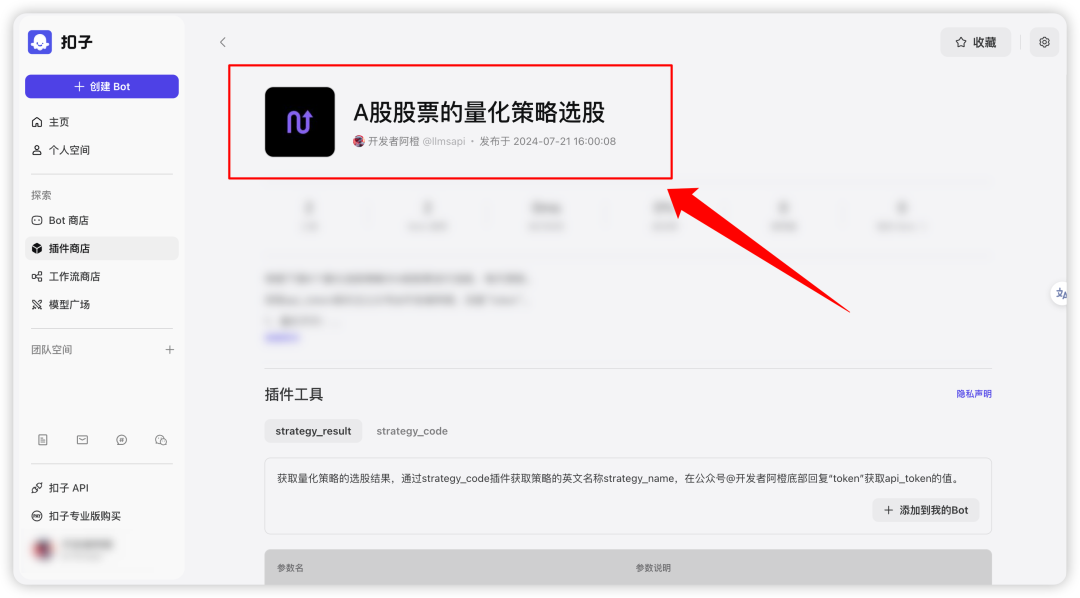The height and width of the screenshot is (598, 1080).
Task: Switch to strategy_code tab
Action: [x=412, y=431]
